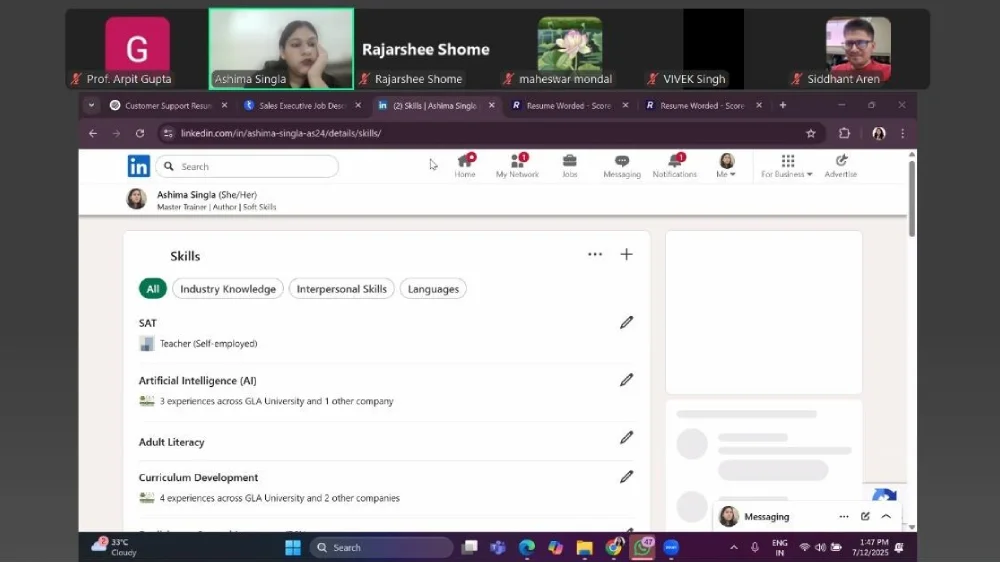Screen dimensions: 1000x562
Task: Select the All skills filter
Action: [x=152, y=289]
